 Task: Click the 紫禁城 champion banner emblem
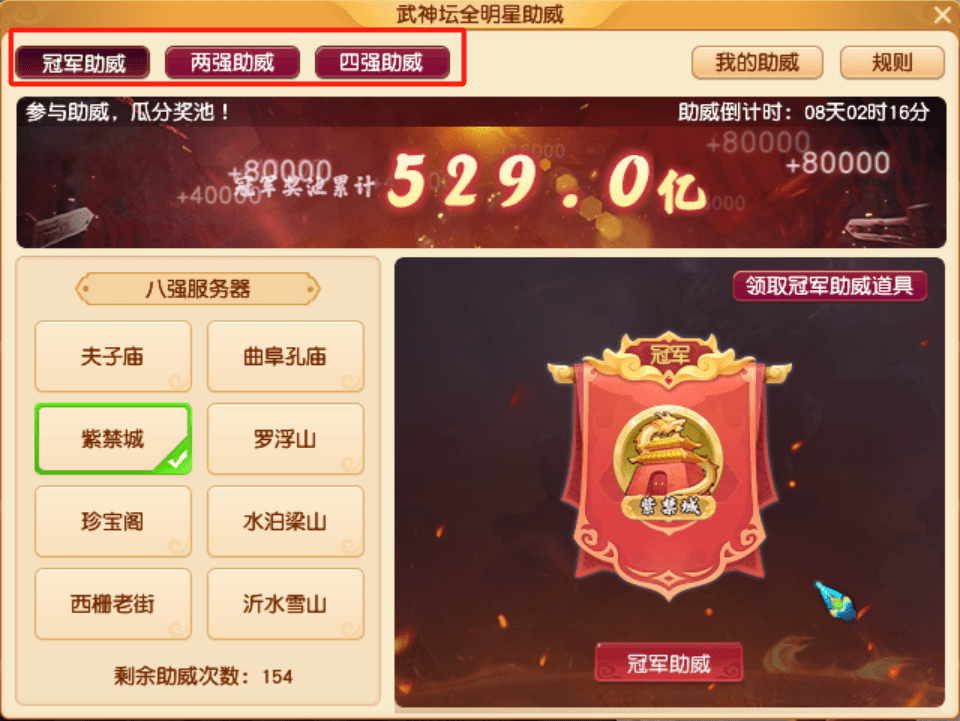pyautogui.click(x=668, y=463)
